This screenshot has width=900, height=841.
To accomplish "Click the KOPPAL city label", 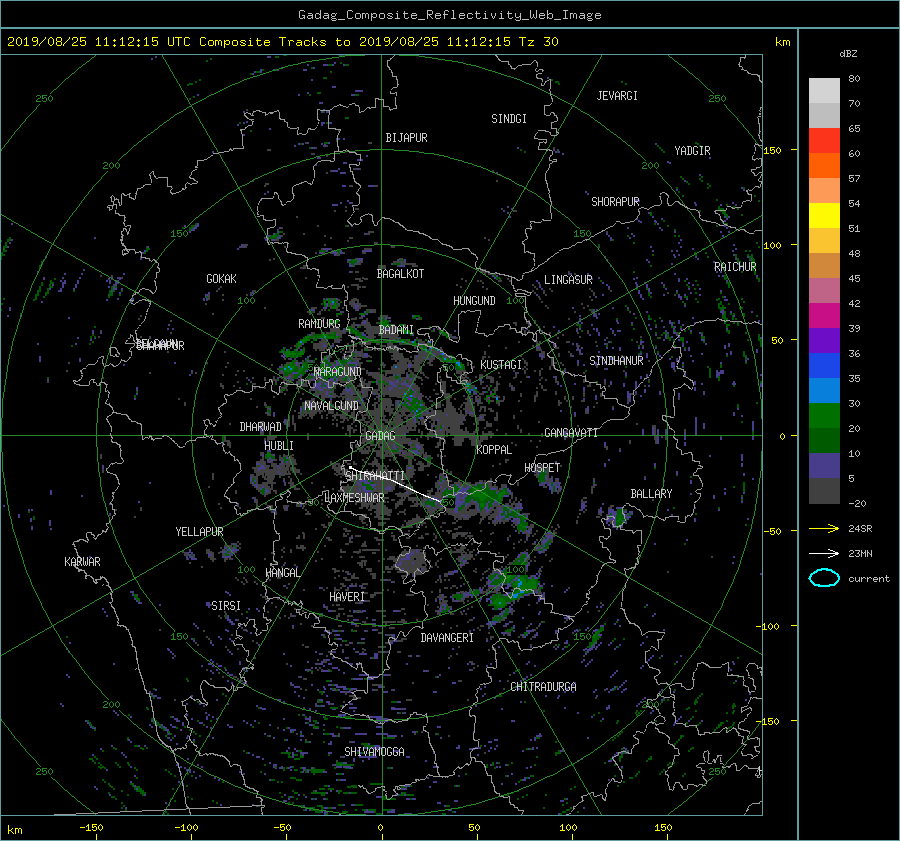I will coord(494,449).
